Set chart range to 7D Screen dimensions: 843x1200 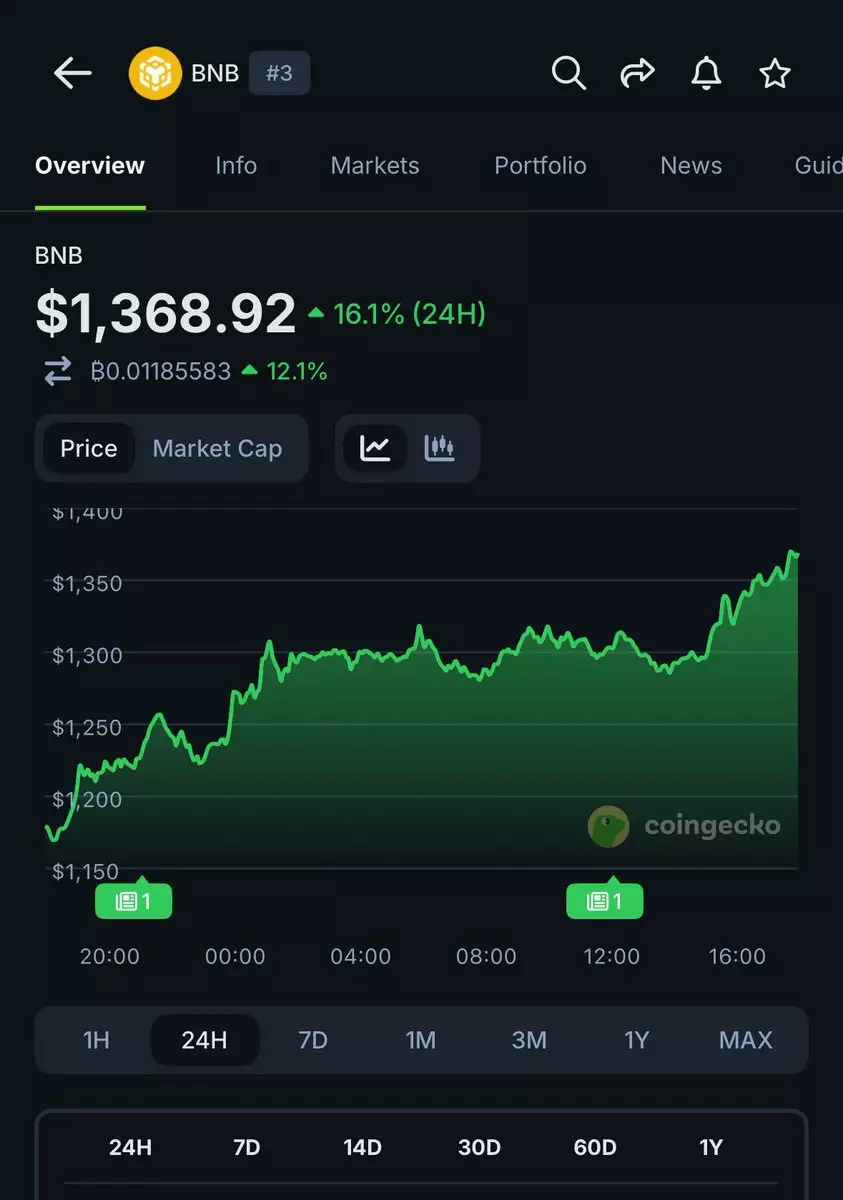point(313,1040)
